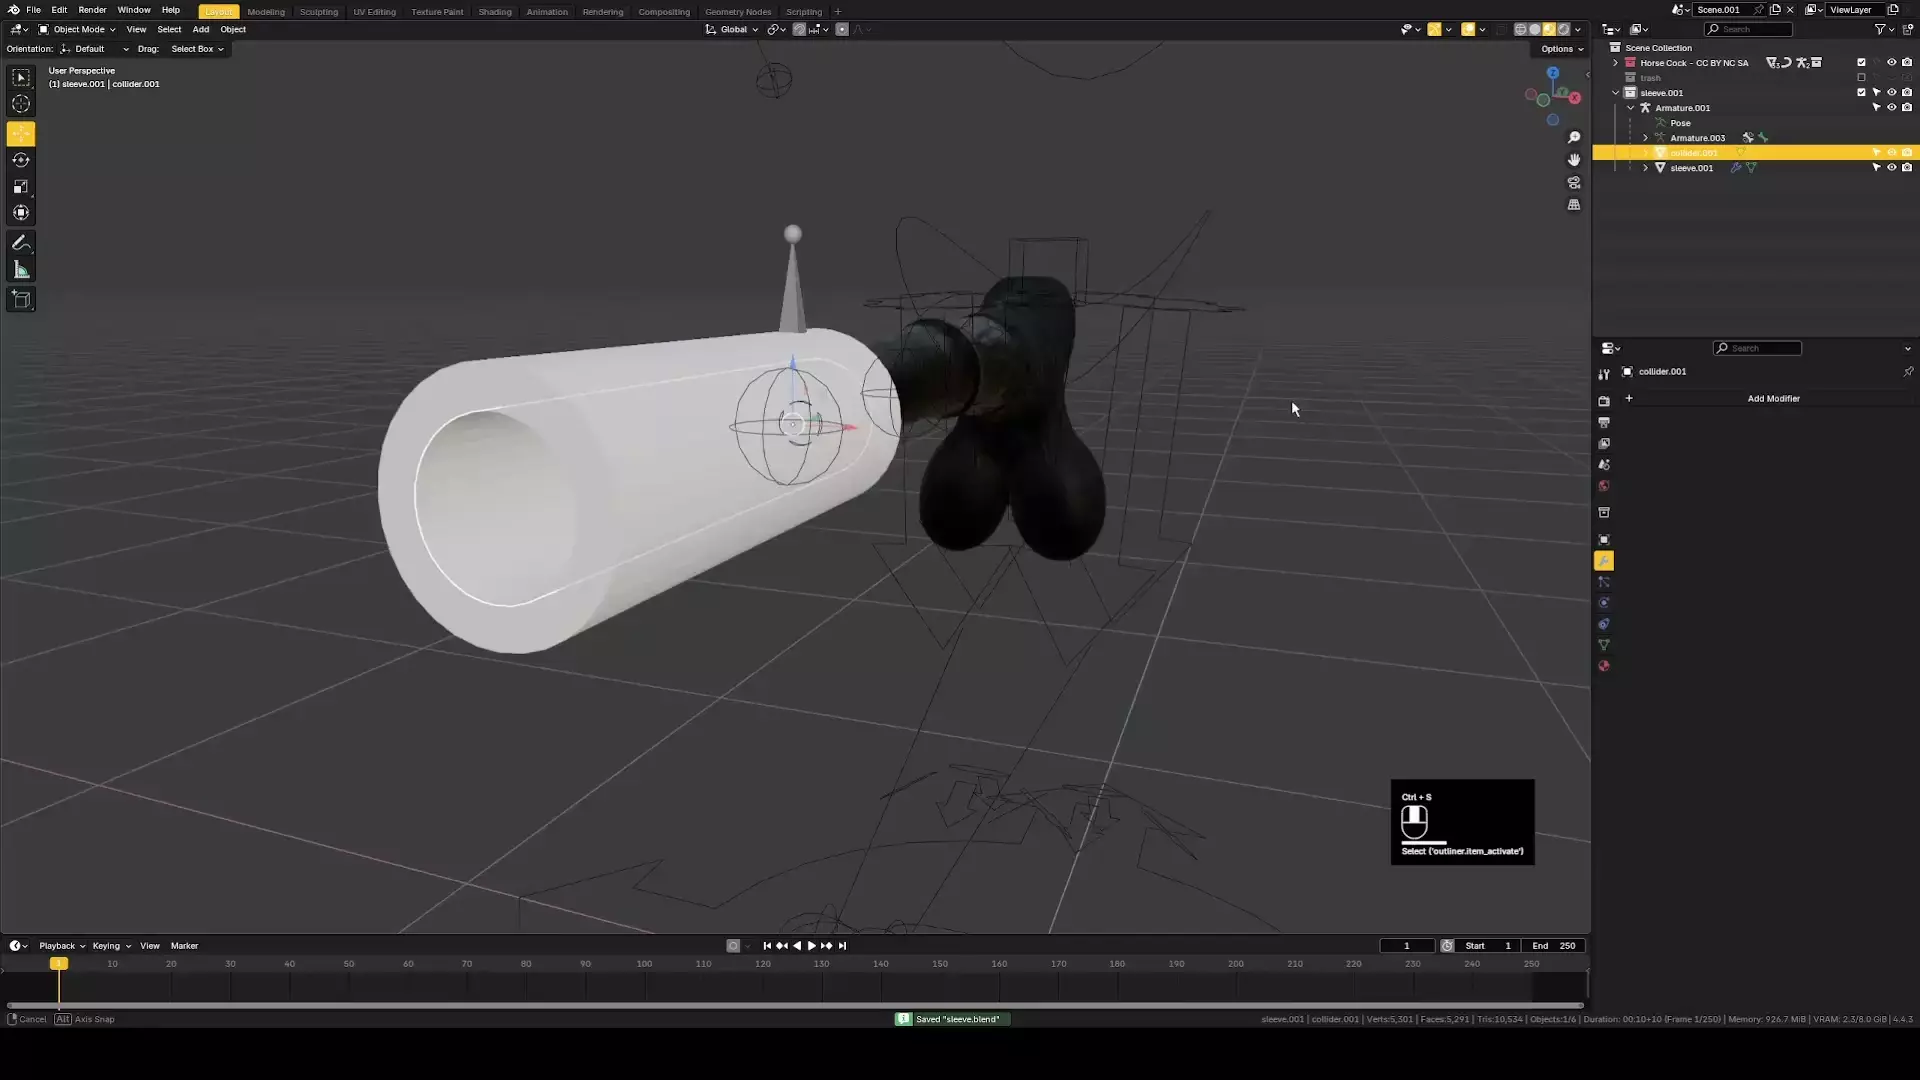
Task: Select the Move tool in toolbar
Action: click(21, 134)
